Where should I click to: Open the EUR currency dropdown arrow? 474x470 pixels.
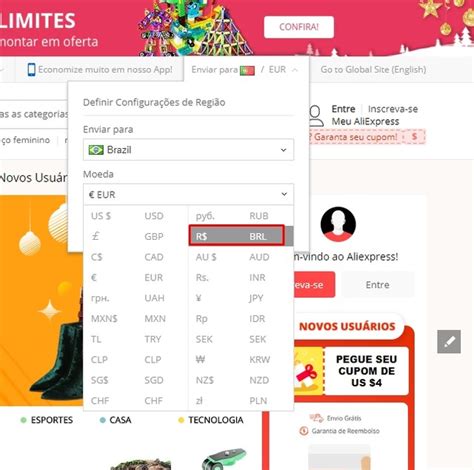[x=284, y=194]
